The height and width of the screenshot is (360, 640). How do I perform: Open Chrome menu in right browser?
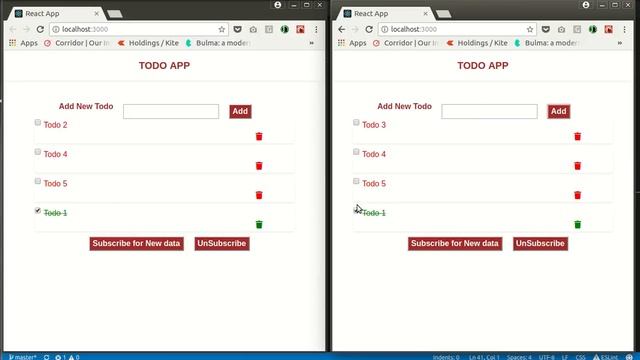coord(624,29)
